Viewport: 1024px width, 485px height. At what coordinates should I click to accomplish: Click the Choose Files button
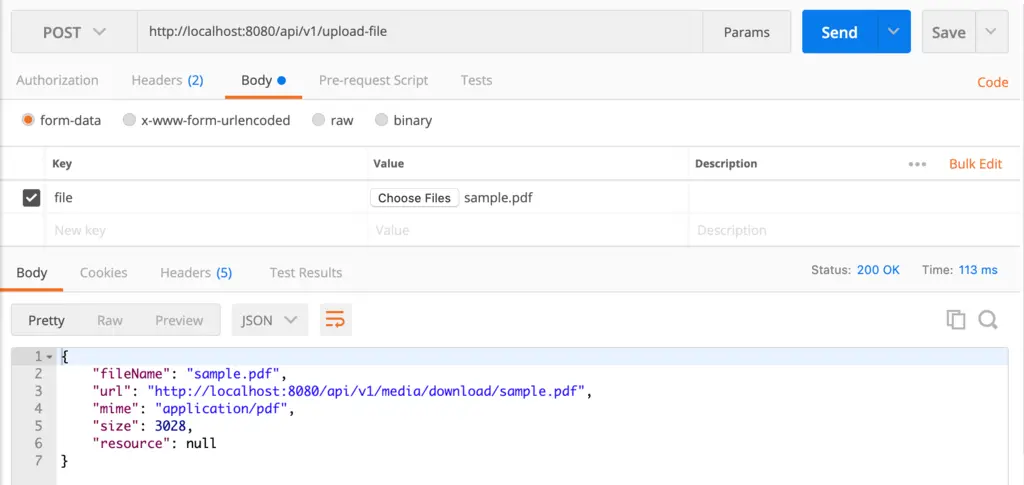click(415, 198)
